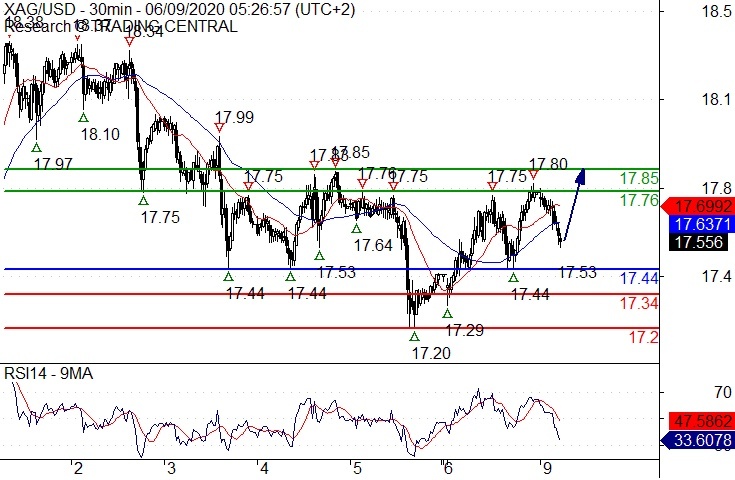Click the 17.99 swing high label

[x=235, y=117]
